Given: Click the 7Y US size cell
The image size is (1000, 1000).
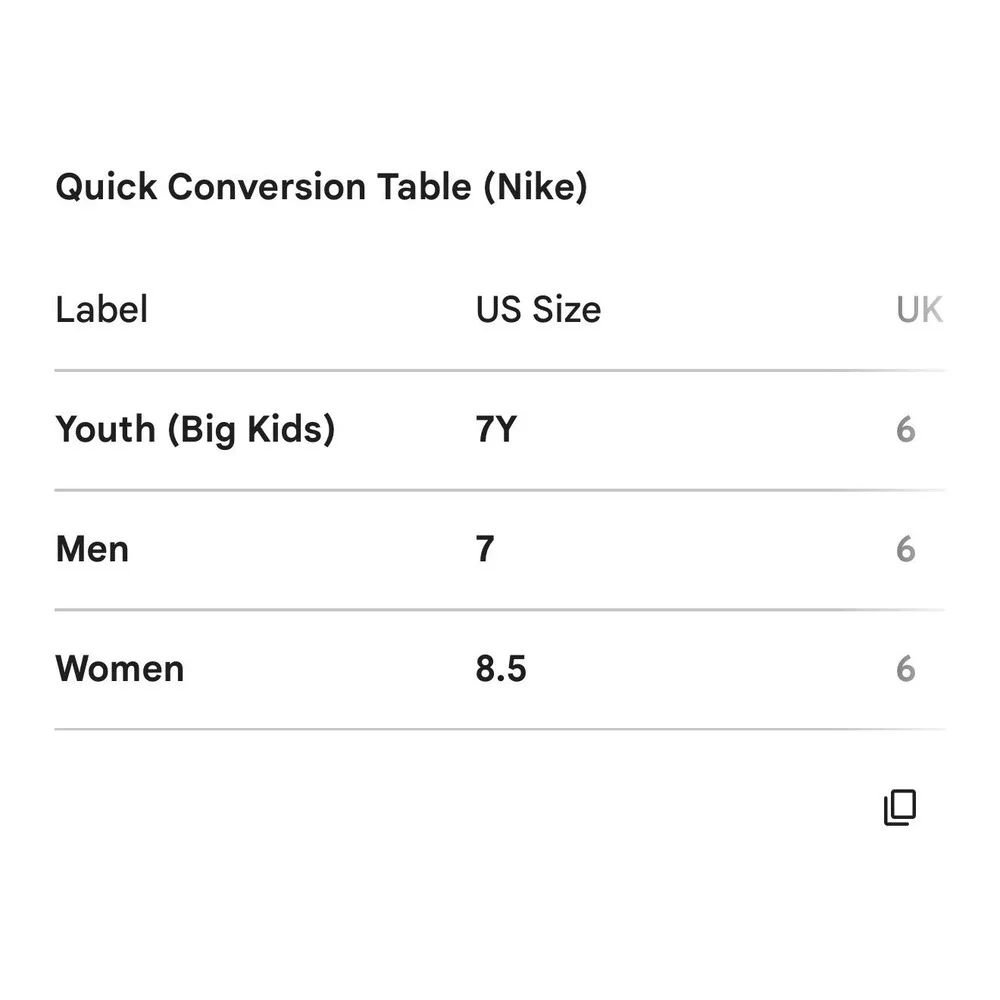Looking at the screenshot, I should pyautogui.click(x=496, y=429).
